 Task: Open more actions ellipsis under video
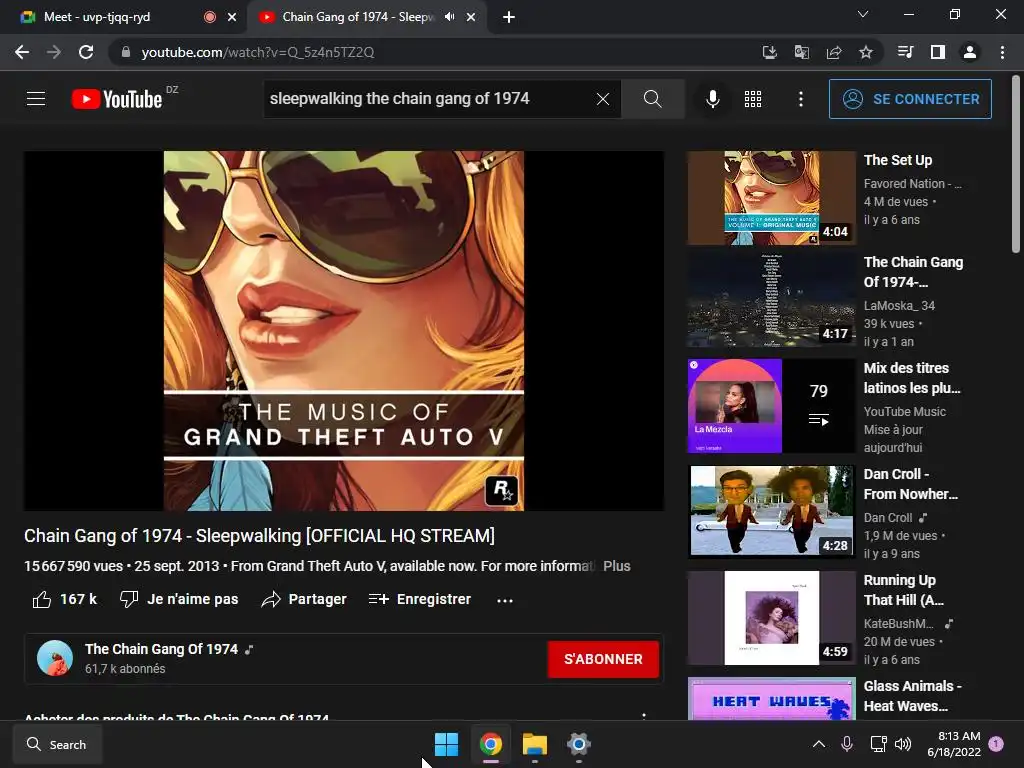point(505,600)
